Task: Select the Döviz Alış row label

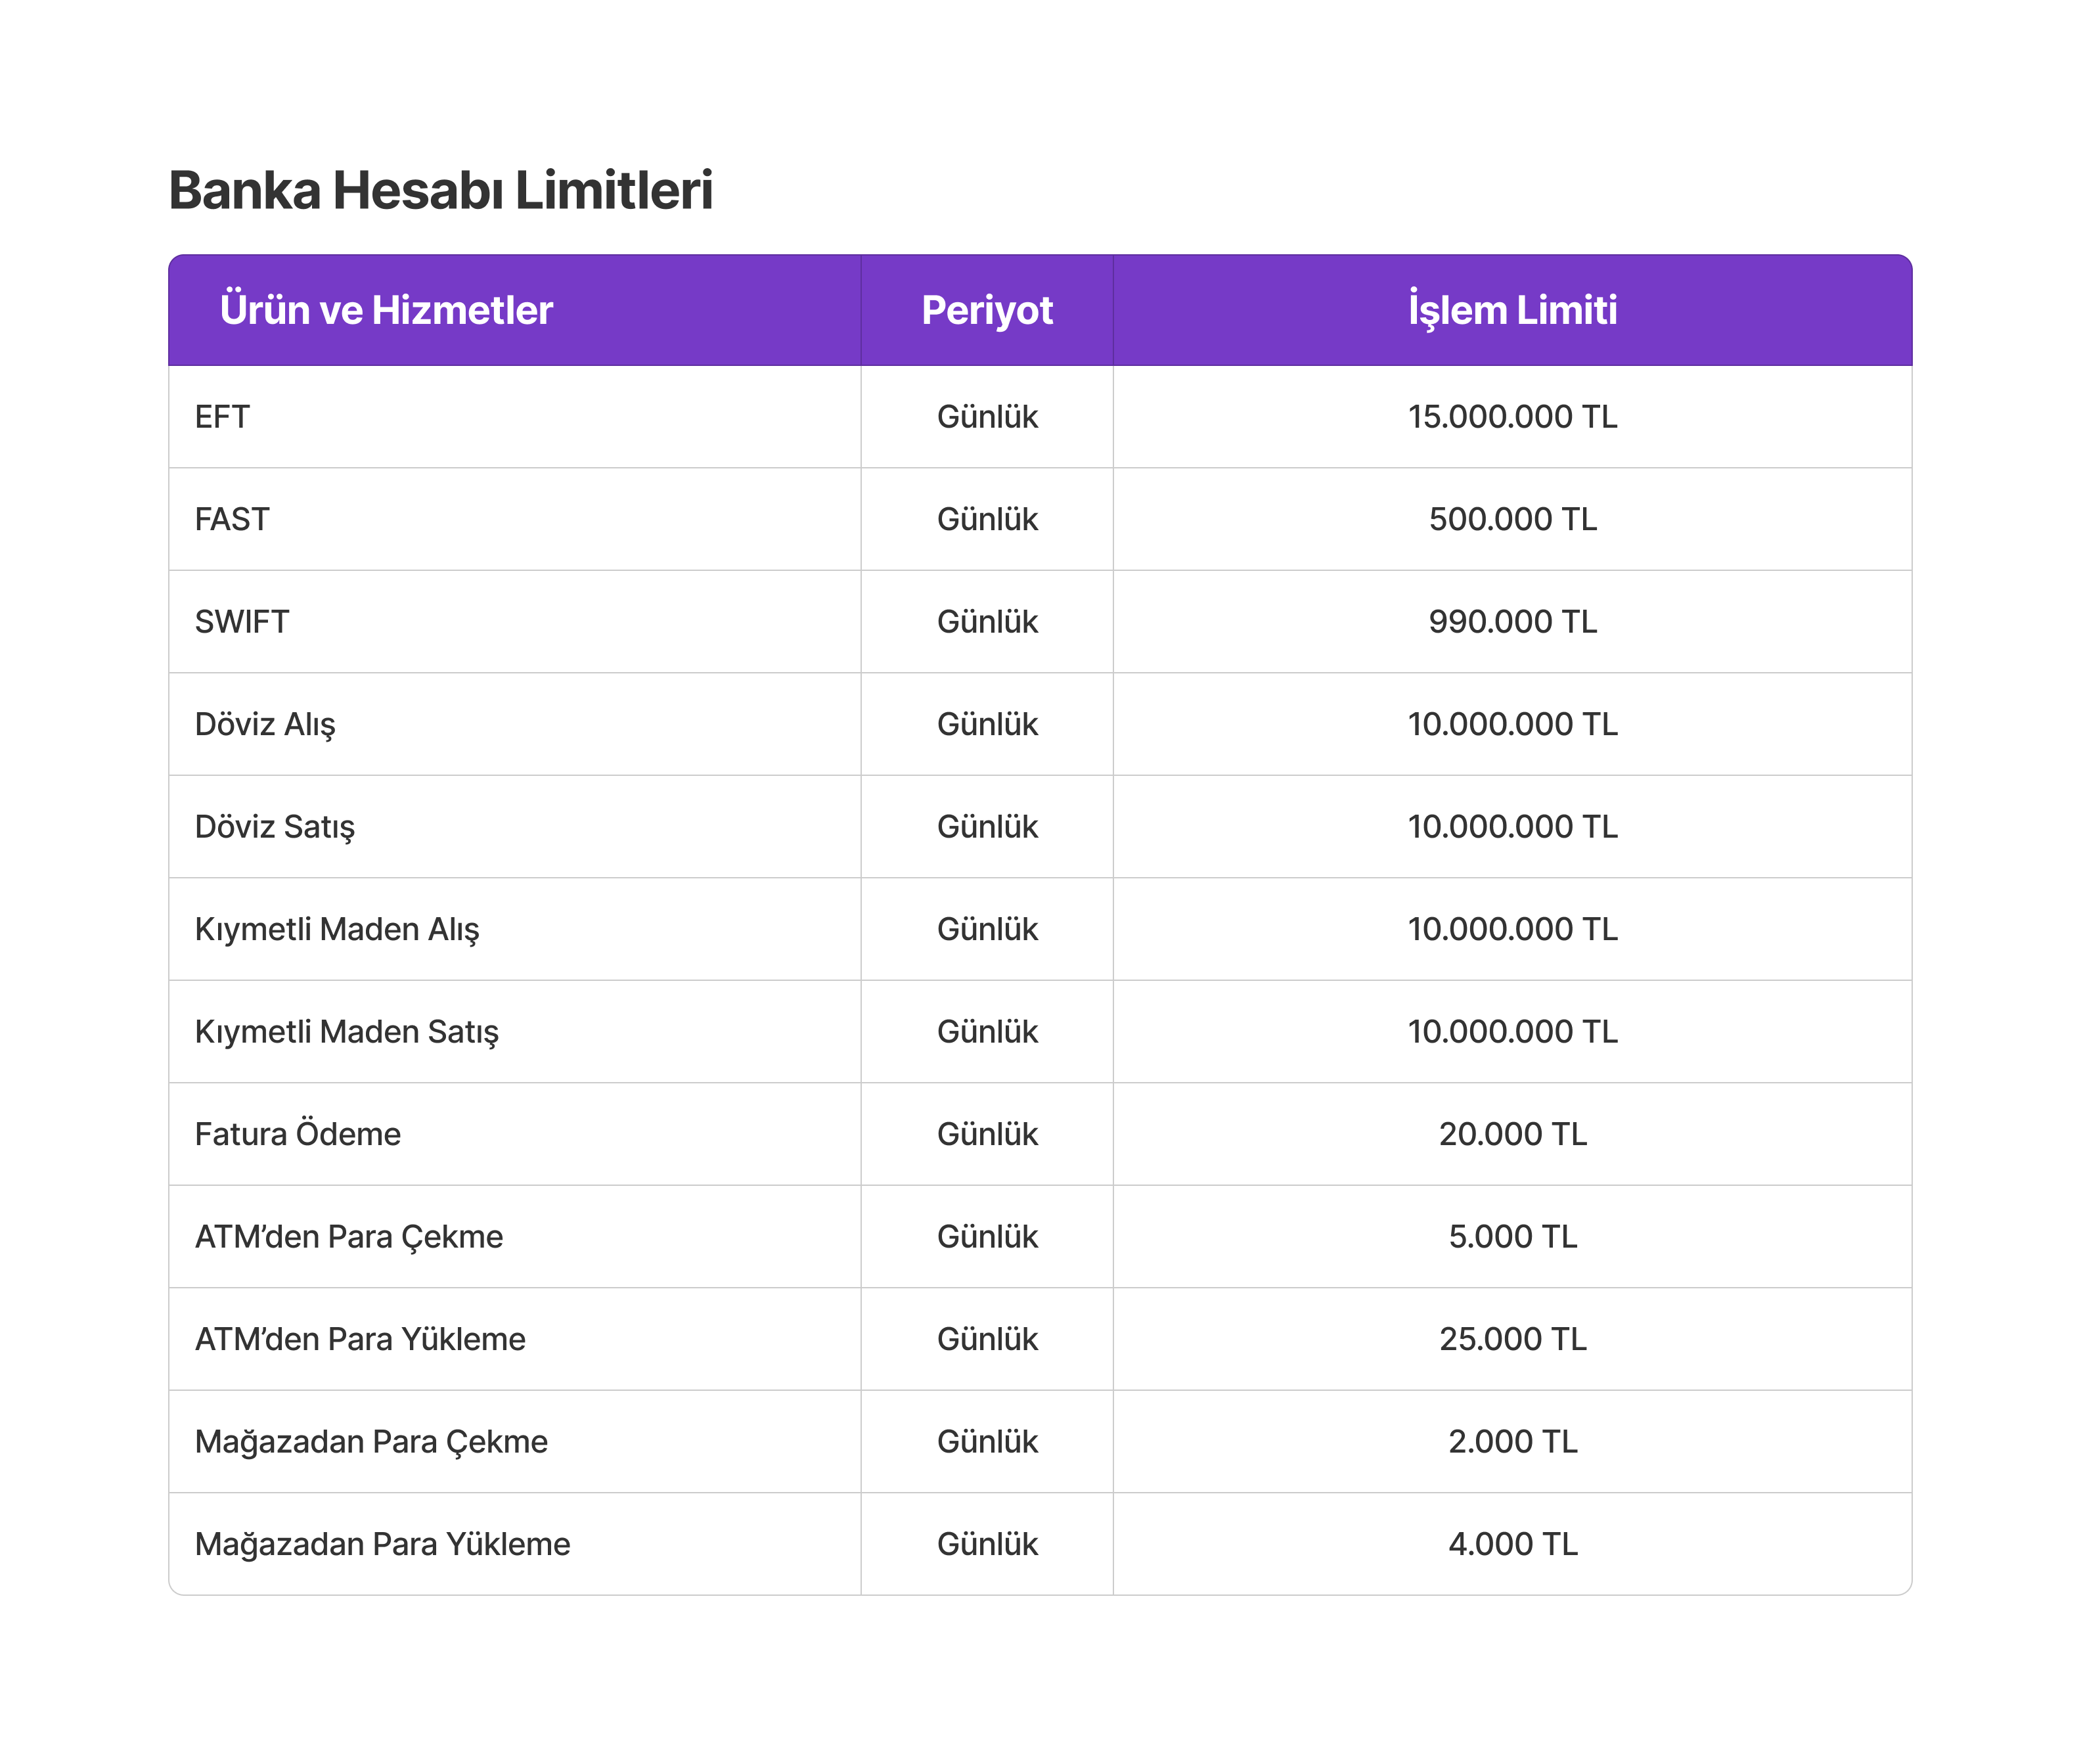Action: point(265,724)
